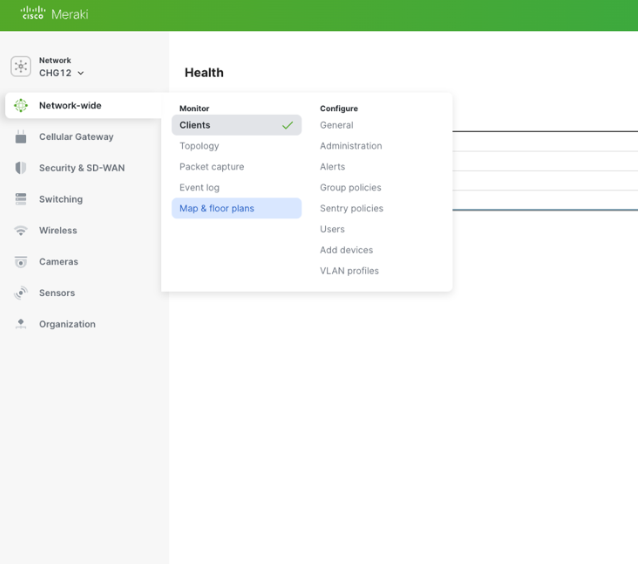Click the Wireless wifi icon

(21, 231)
